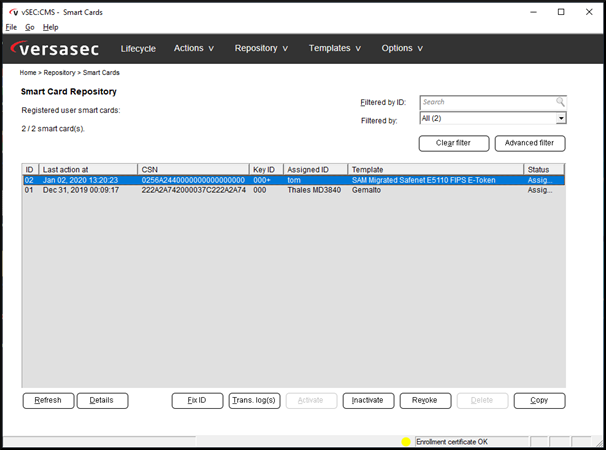This screenshot has height=450, width=606.
Task: Click the '2 / 2 smart card(s)' text
Action: click(x=53, y=129)
